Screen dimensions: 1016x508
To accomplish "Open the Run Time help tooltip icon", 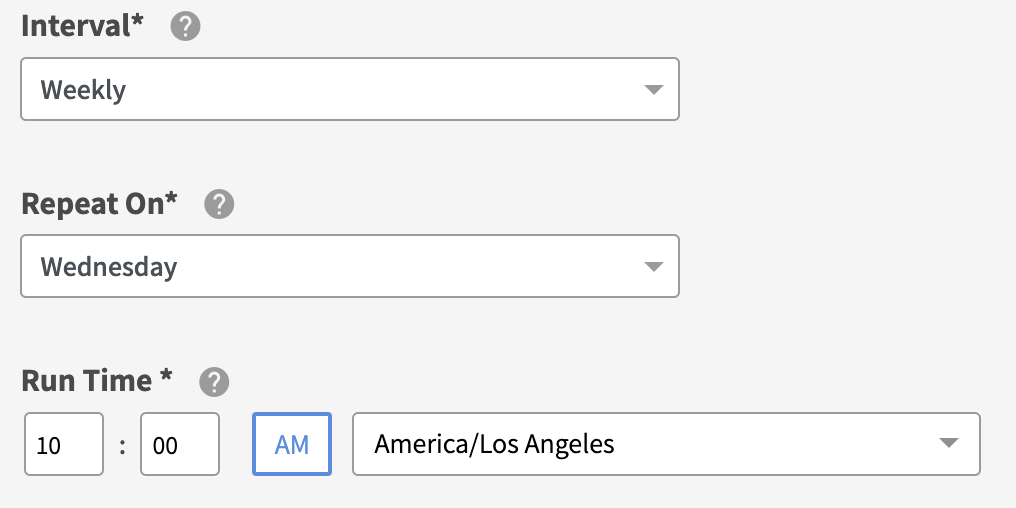I will pos(214,382).
